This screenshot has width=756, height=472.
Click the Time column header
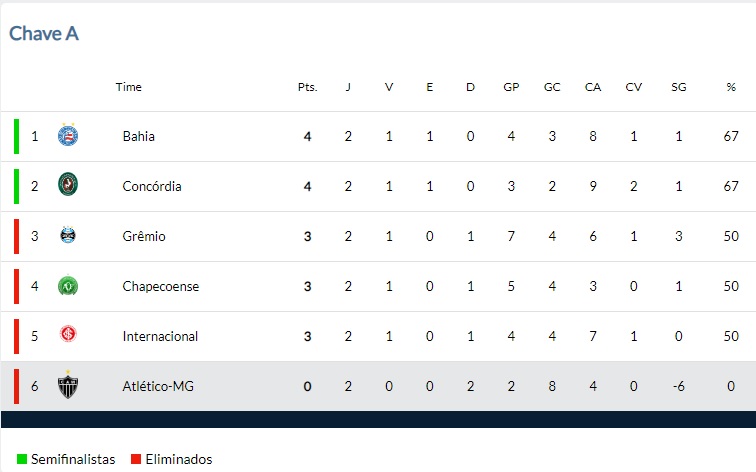coord(129,87)
